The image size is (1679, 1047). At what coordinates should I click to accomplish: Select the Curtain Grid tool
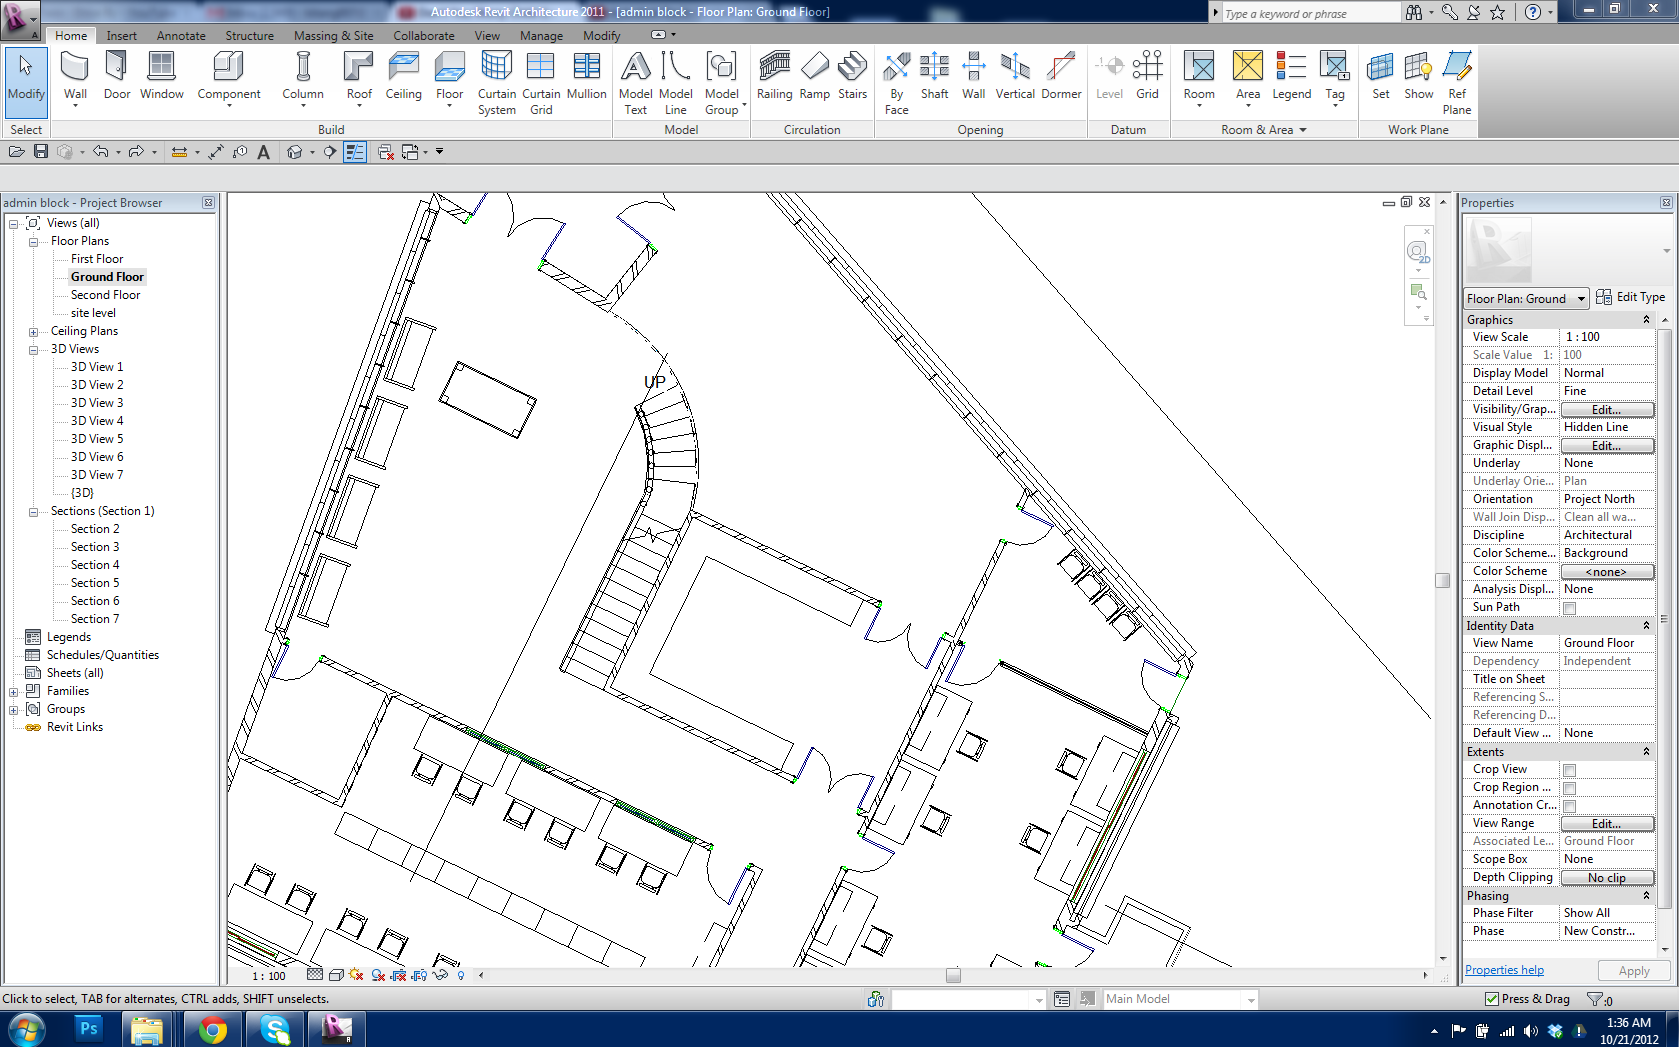(x=541, y=83)
